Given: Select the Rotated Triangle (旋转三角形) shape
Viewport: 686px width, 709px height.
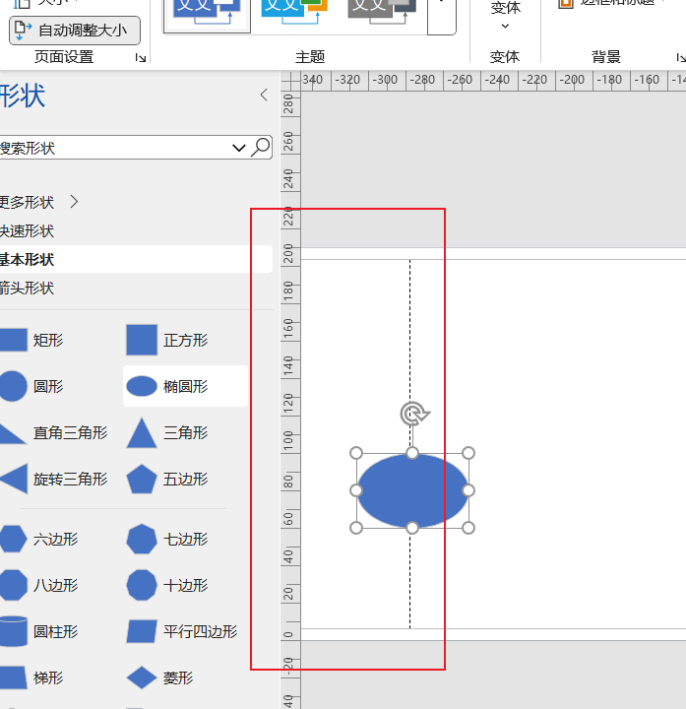Looking at the screenshot, I should pos(53,479).
